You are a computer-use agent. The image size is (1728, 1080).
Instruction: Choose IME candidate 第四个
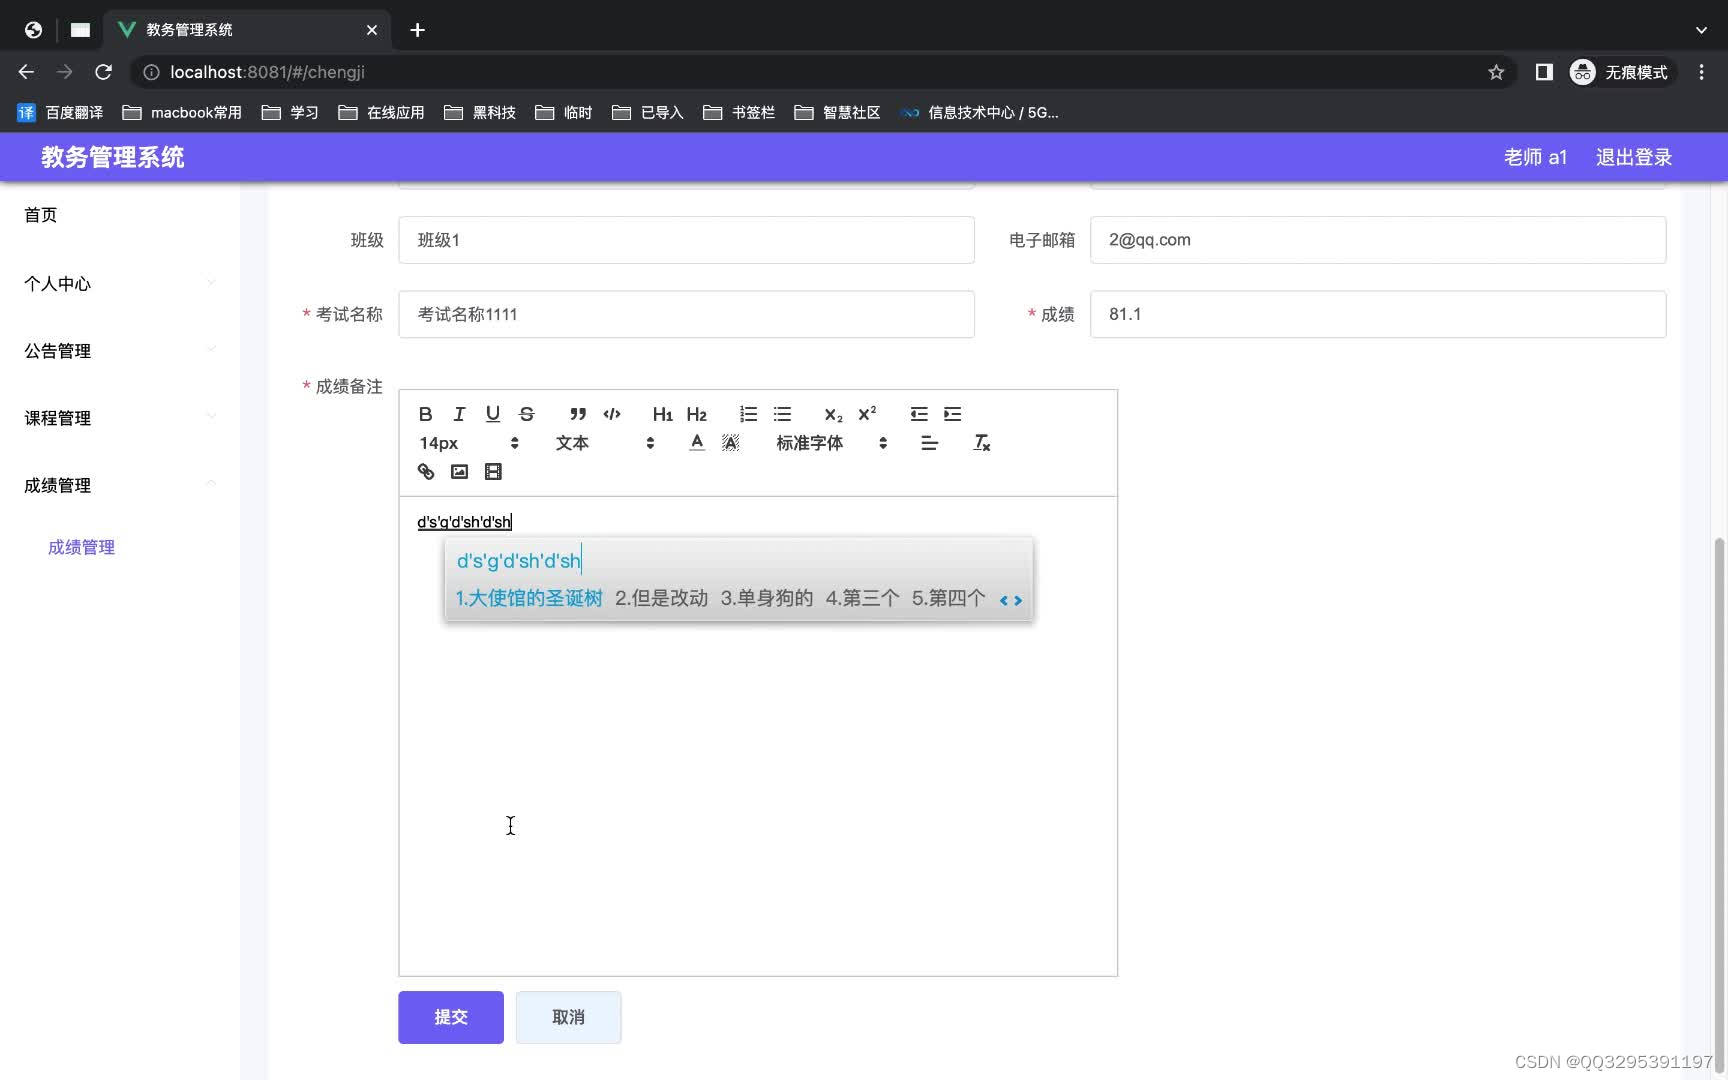948,598
